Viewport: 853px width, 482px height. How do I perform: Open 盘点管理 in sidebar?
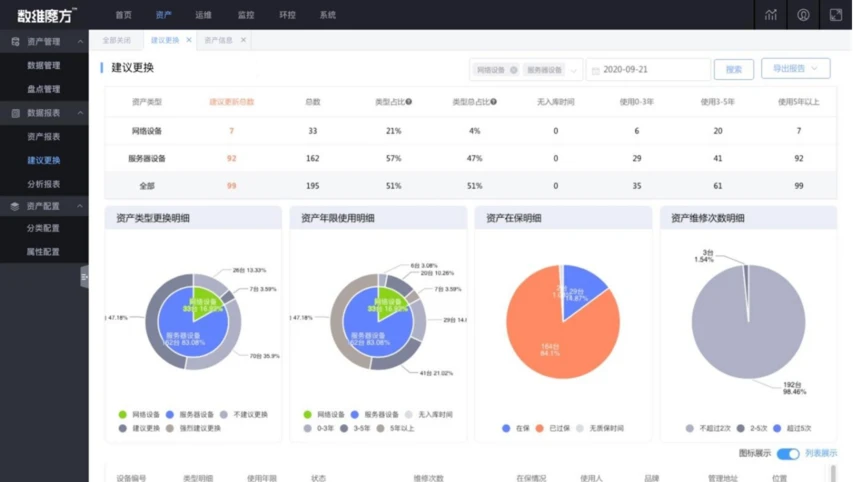pos(44,89)
